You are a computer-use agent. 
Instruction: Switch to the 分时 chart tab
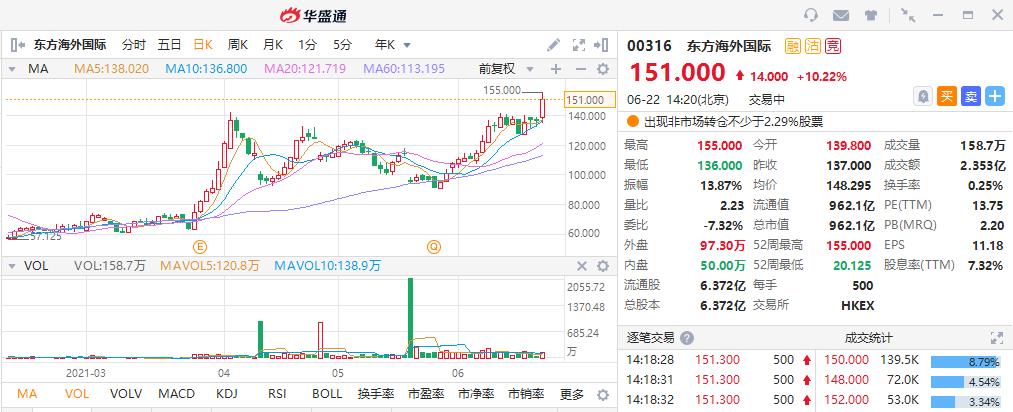[x=133, y=44]
